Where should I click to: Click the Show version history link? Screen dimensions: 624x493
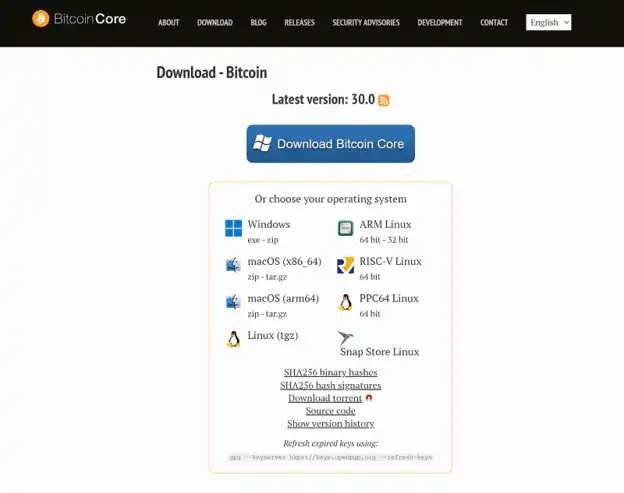click(x=330, y=424)
